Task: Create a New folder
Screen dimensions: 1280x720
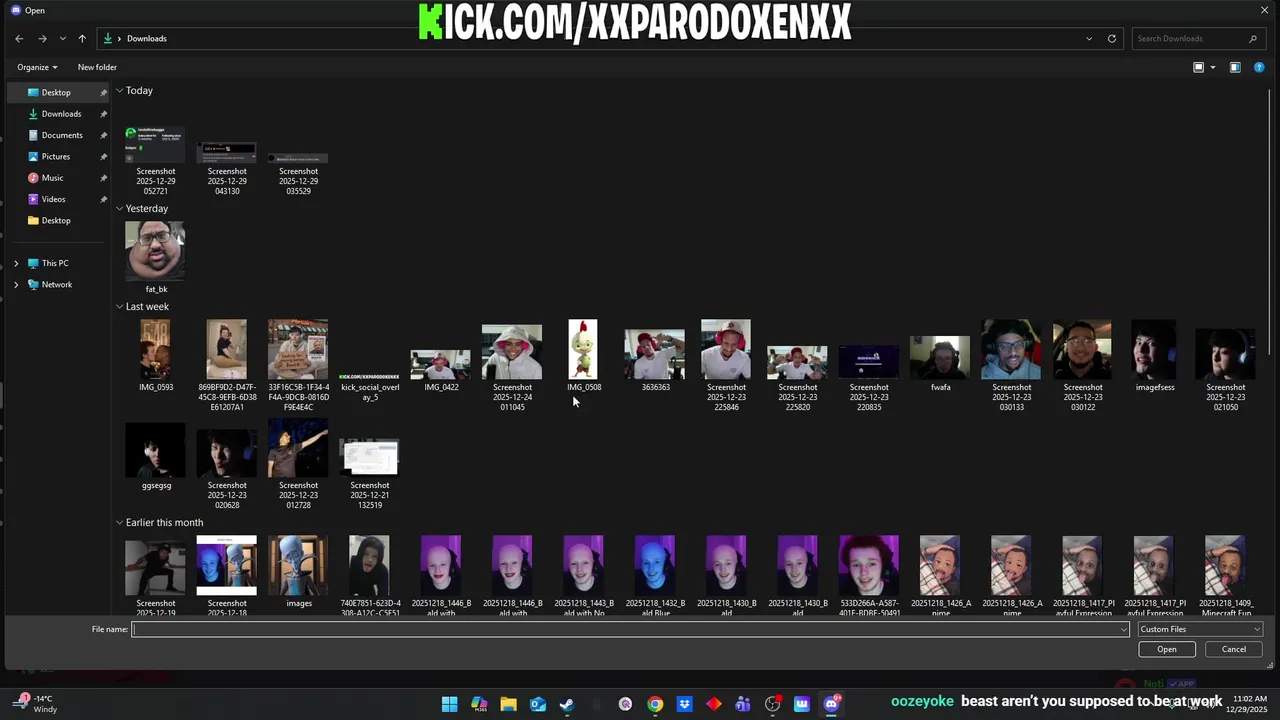Action: tap(97, 67)
